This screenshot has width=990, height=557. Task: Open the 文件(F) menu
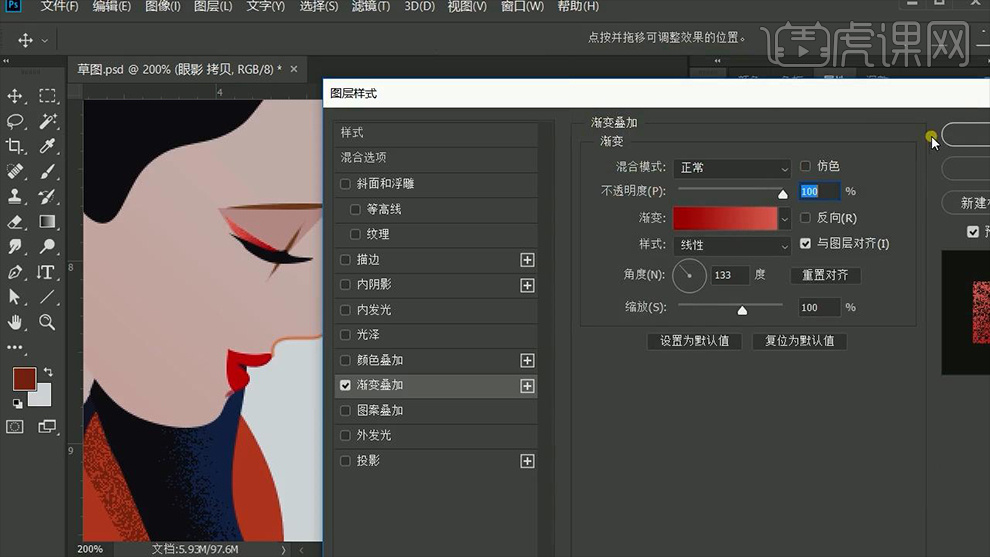(59, 6)
